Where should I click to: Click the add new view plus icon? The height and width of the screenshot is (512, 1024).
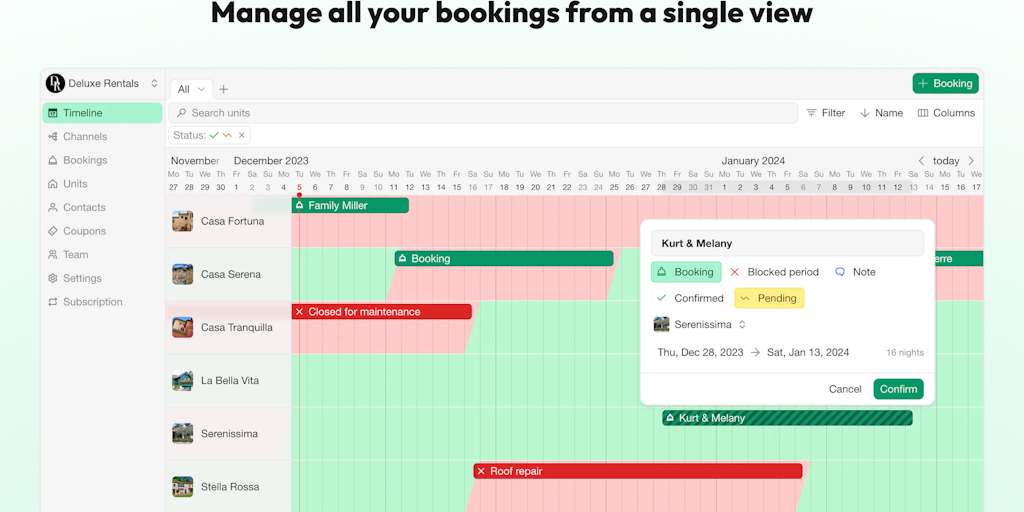point(224,89)
